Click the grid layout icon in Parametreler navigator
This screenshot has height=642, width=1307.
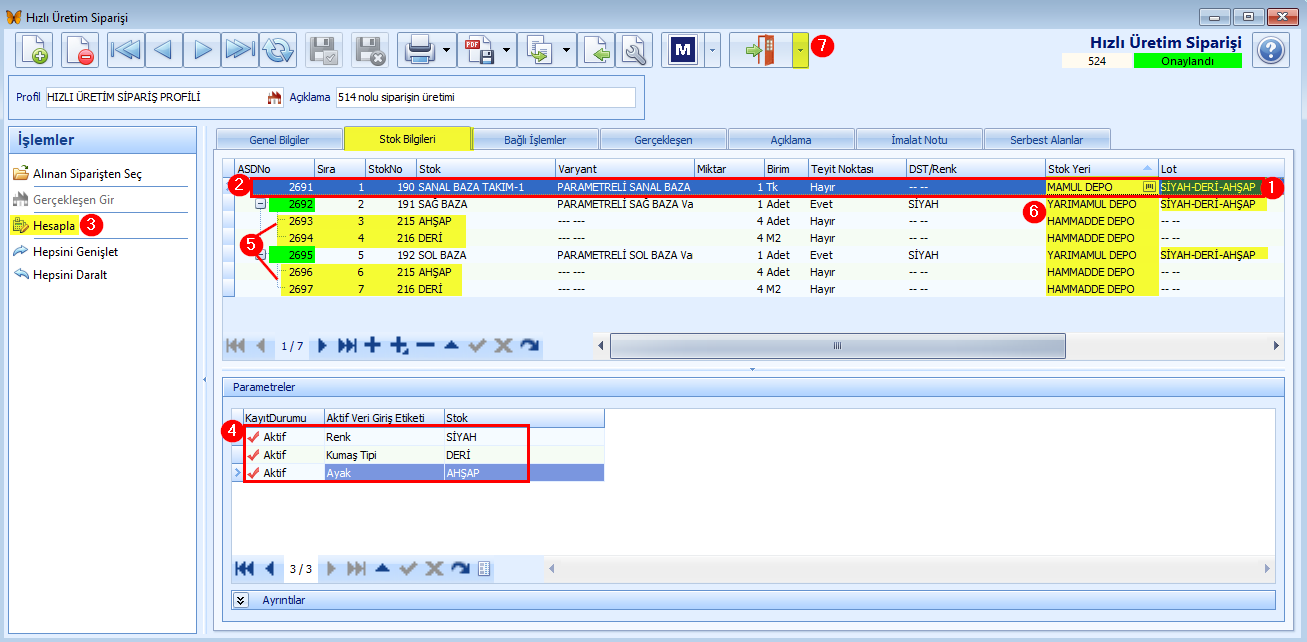tap(484, 568)
